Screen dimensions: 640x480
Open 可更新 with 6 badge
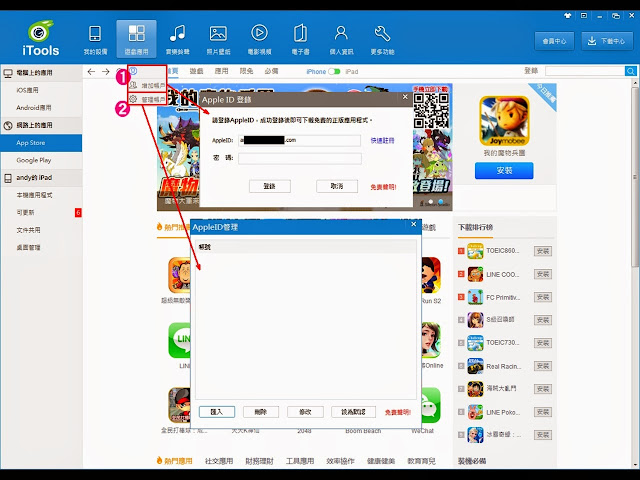point(41,213)
